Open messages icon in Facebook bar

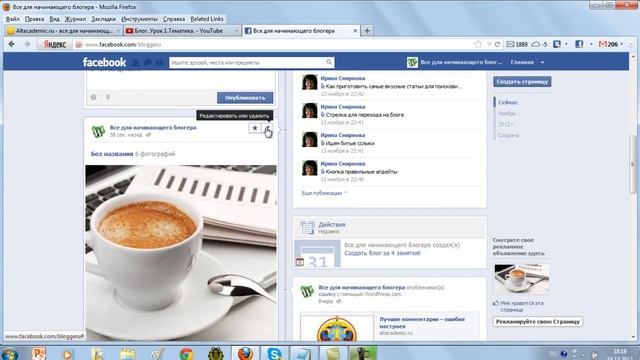tap(147, 62)
